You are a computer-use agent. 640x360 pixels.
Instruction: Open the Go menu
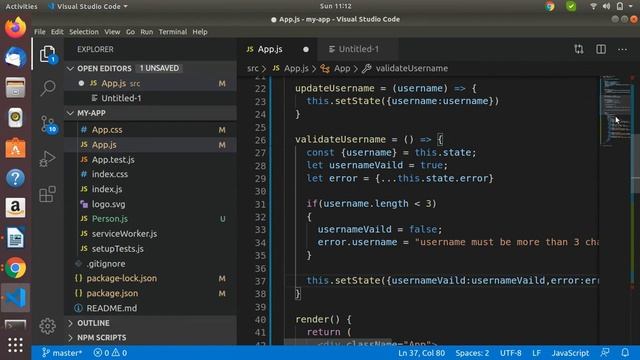130,32
